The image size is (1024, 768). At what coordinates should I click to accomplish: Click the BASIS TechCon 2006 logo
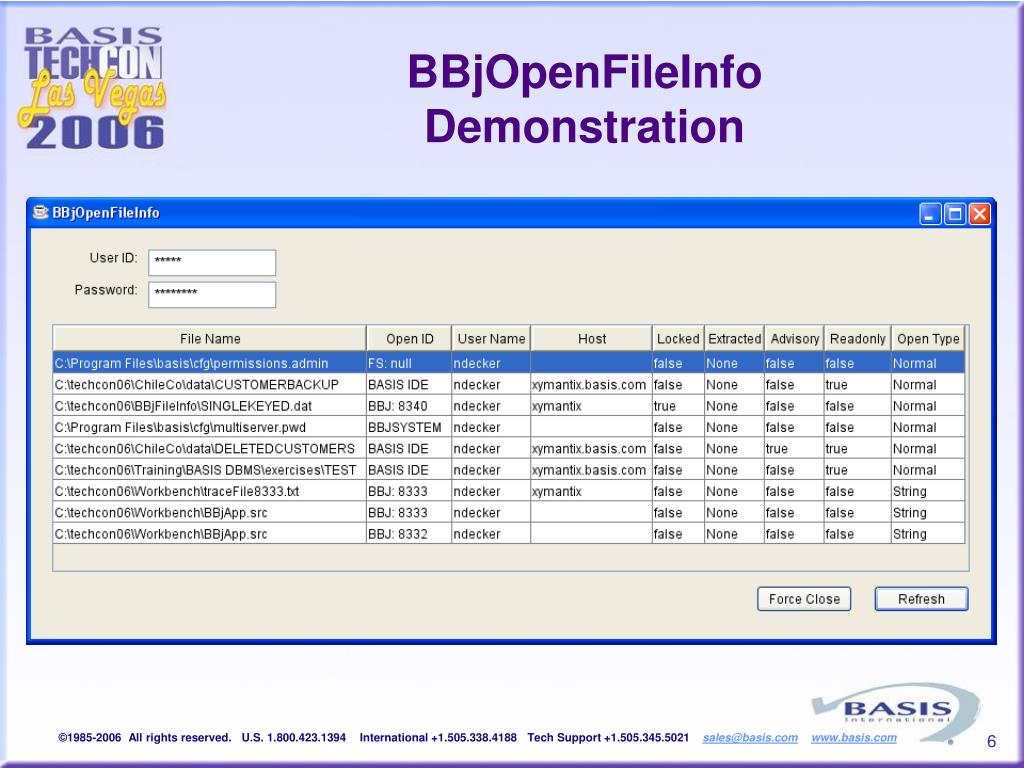(92, 88)
